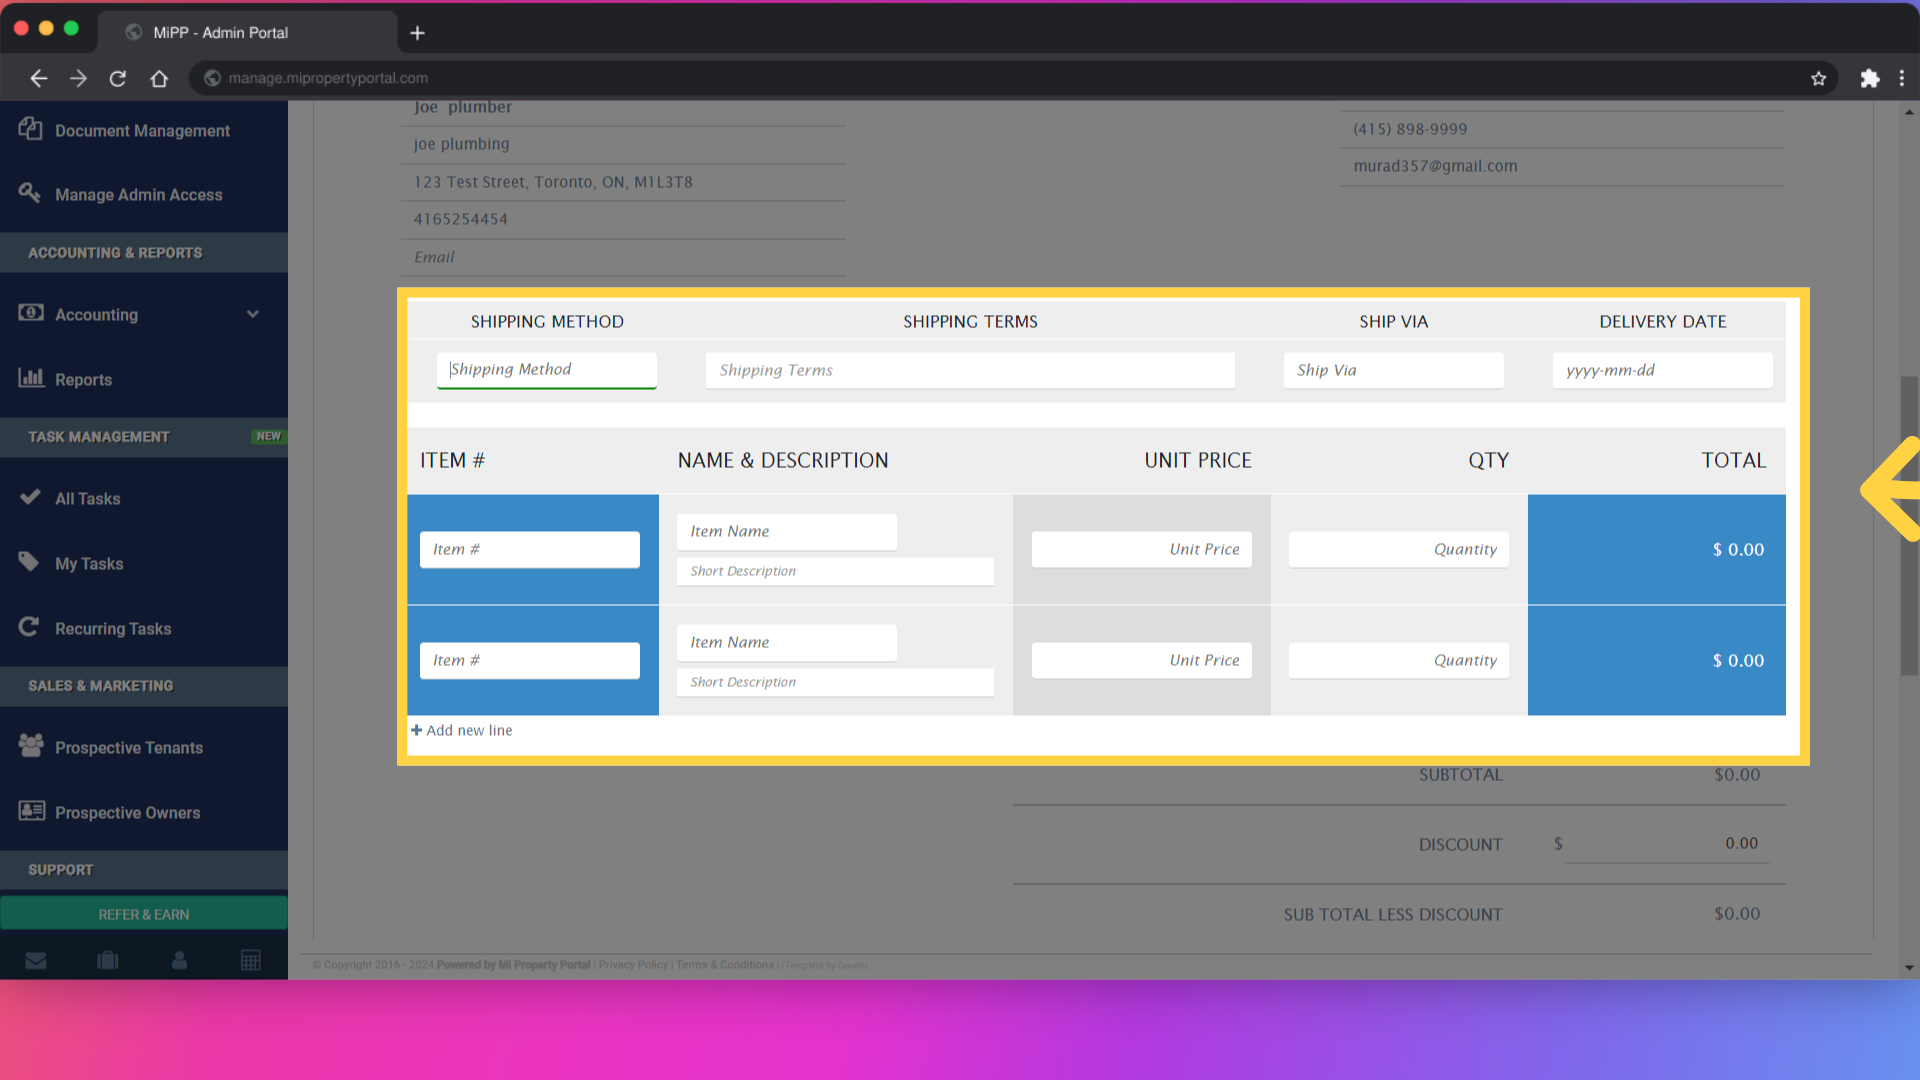The image size is (1920, 1080).
Task: Click the All Tasks checkmark icon
Action: [x=30, y=497]
